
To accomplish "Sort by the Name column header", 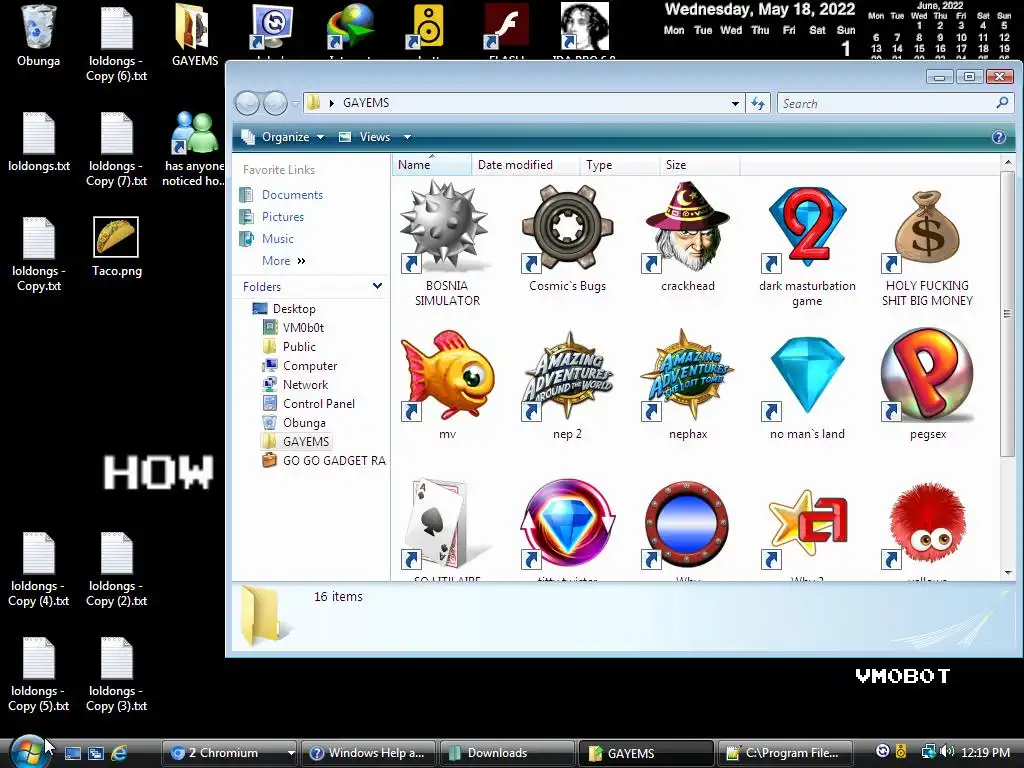I will (431, 165).
